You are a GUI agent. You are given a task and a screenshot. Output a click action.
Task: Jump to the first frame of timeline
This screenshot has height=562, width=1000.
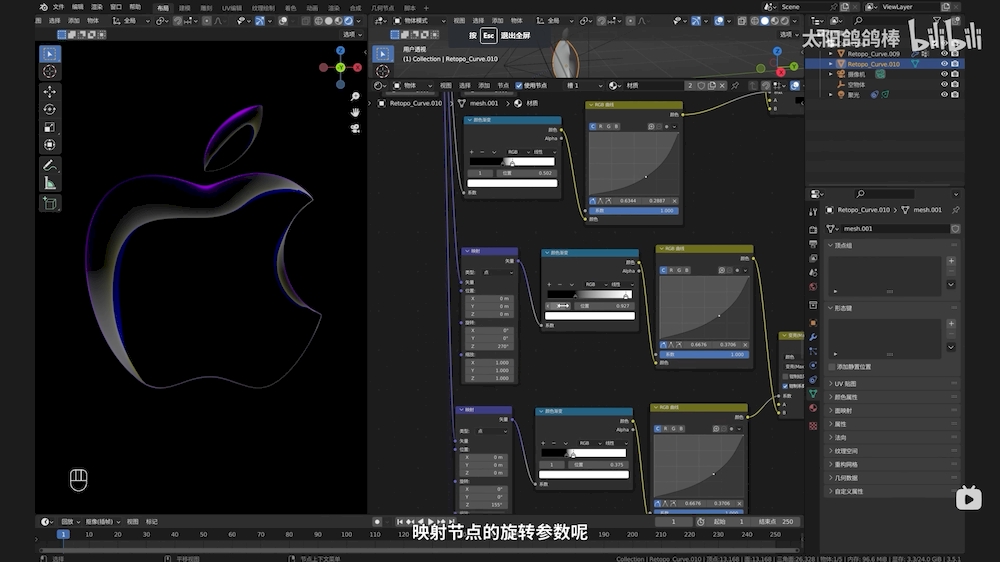pyautogui.click(x=400, y=522)
